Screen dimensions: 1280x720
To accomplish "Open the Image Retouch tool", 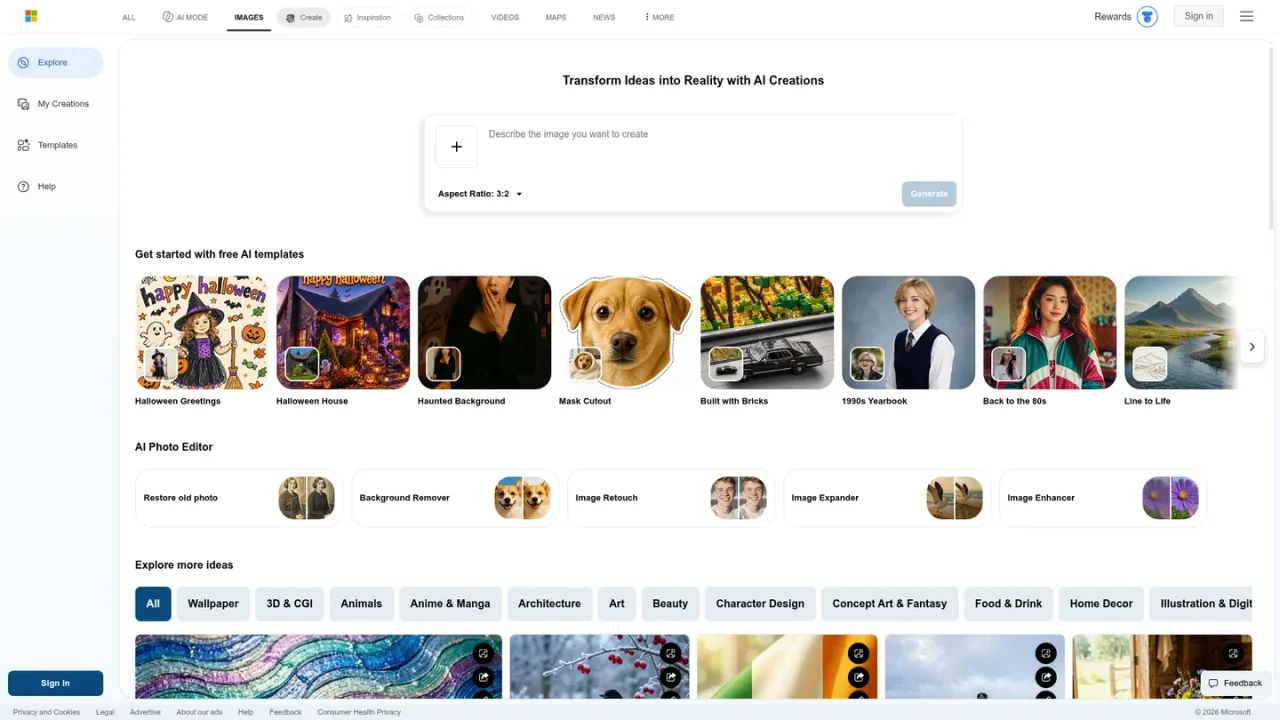I will [x=671, y=498].
